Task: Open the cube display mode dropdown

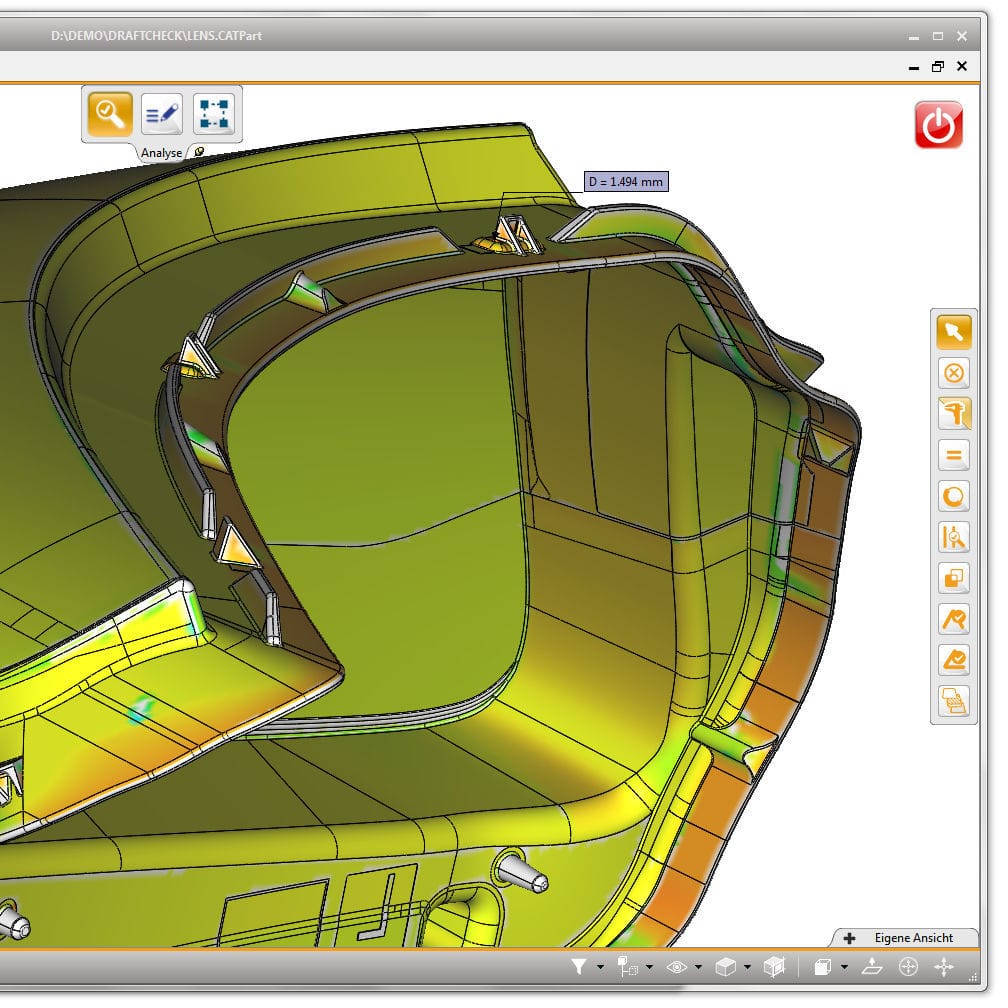Action: point(745,967)
